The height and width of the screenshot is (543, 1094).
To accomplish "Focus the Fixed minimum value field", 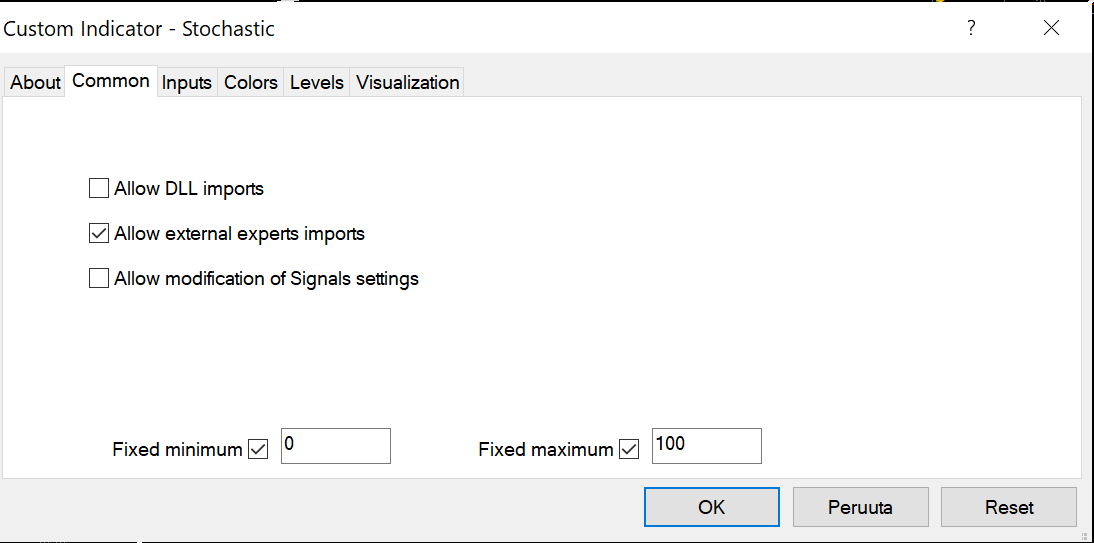I will coord(336,446).
